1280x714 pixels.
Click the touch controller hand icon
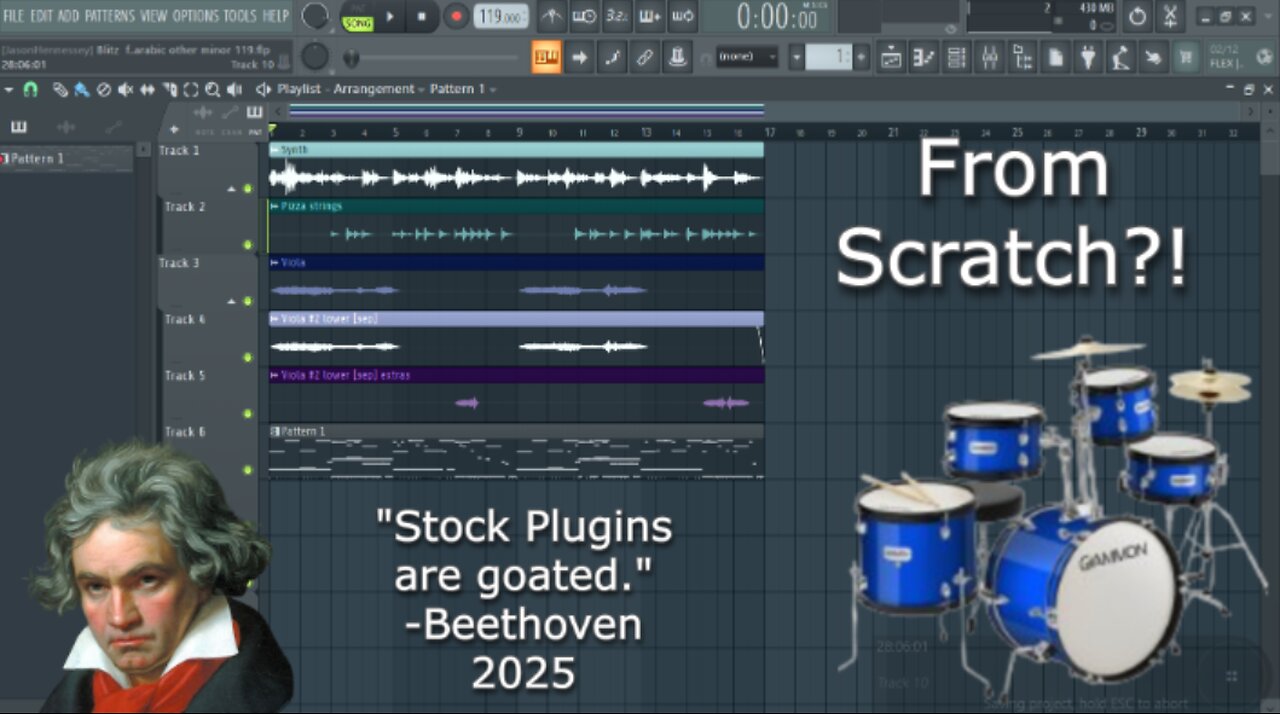coord(1153,57)
